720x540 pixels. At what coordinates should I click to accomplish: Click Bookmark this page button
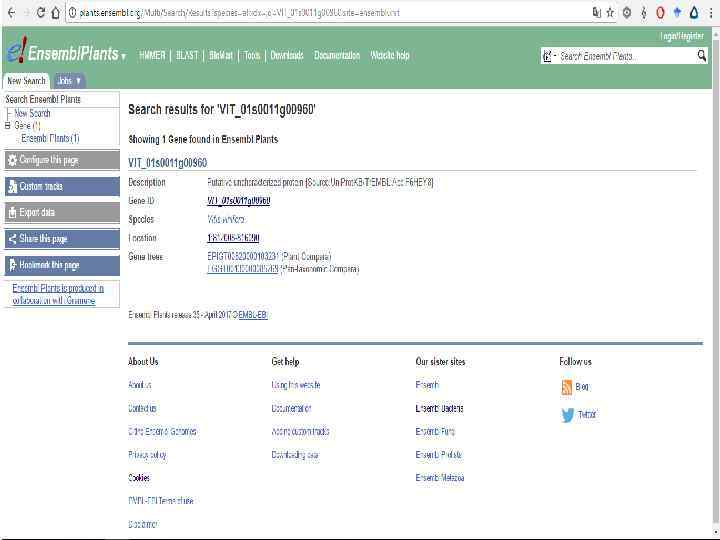(62, 265)
